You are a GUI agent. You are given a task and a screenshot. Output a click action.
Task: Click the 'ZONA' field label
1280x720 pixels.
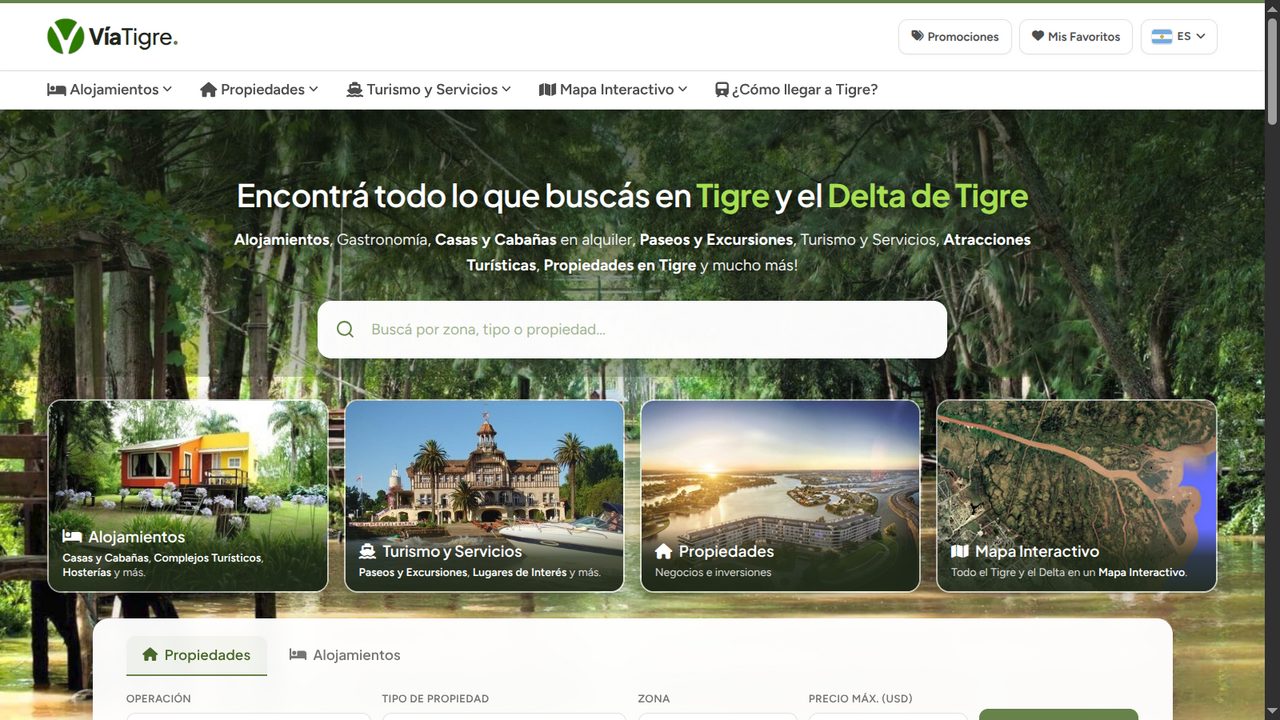tap(654, 699)
